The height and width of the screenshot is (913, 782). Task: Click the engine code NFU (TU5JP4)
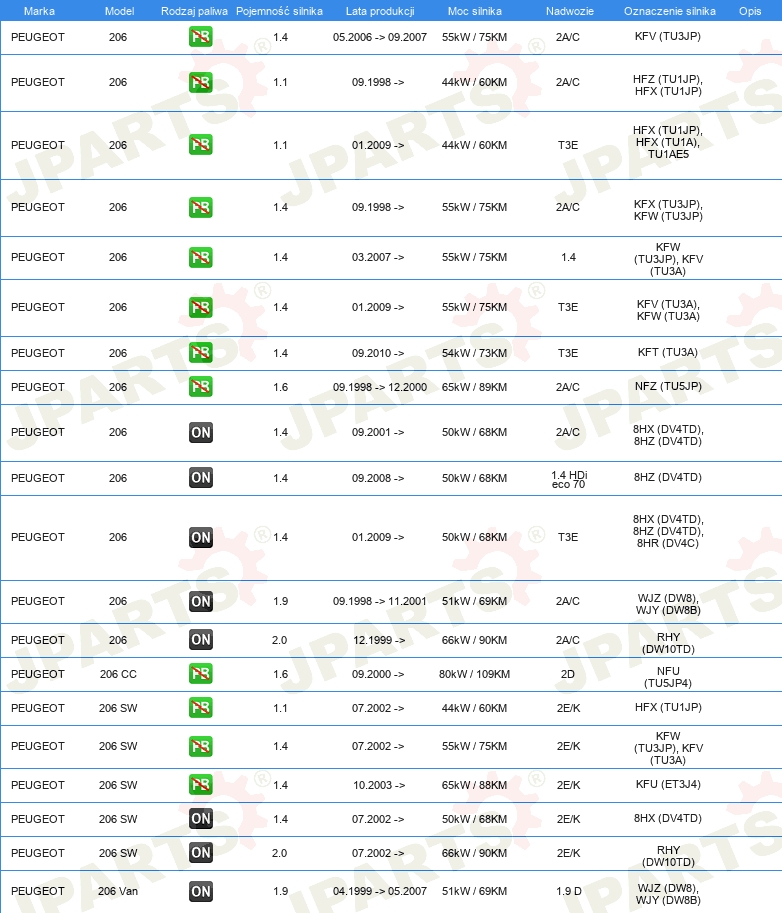668,677
